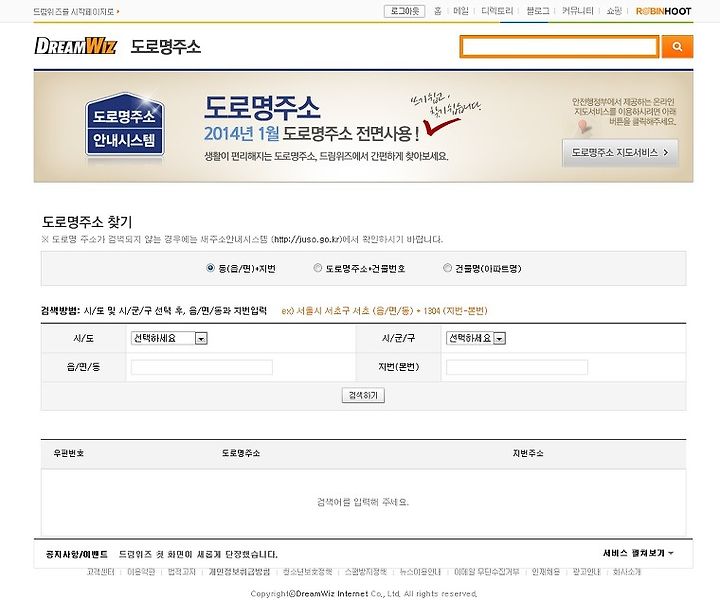Click 인재채용 in the footer
This screenshot has height=600, width=720.
click(x=546, y=572)
